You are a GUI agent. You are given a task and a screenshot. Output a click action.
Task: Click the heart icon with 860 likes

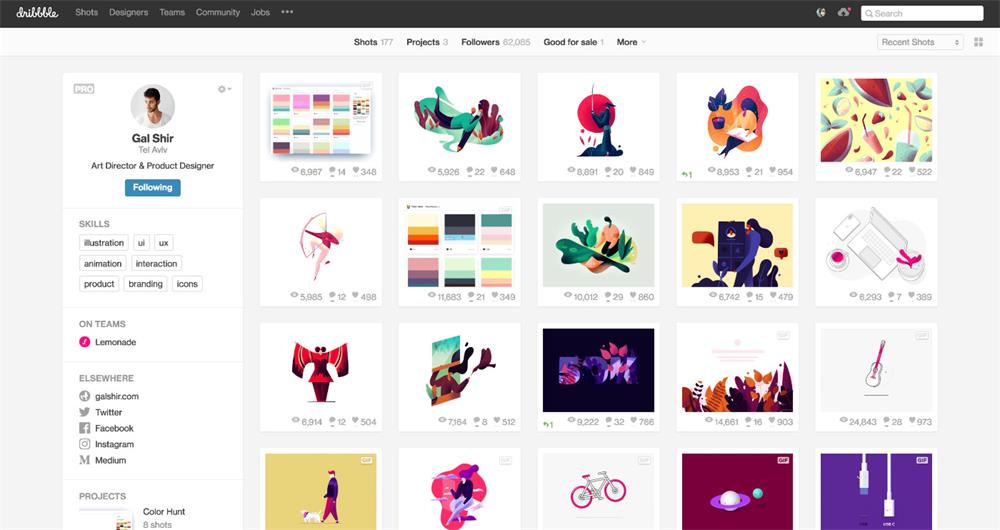(x=633, y=296)
